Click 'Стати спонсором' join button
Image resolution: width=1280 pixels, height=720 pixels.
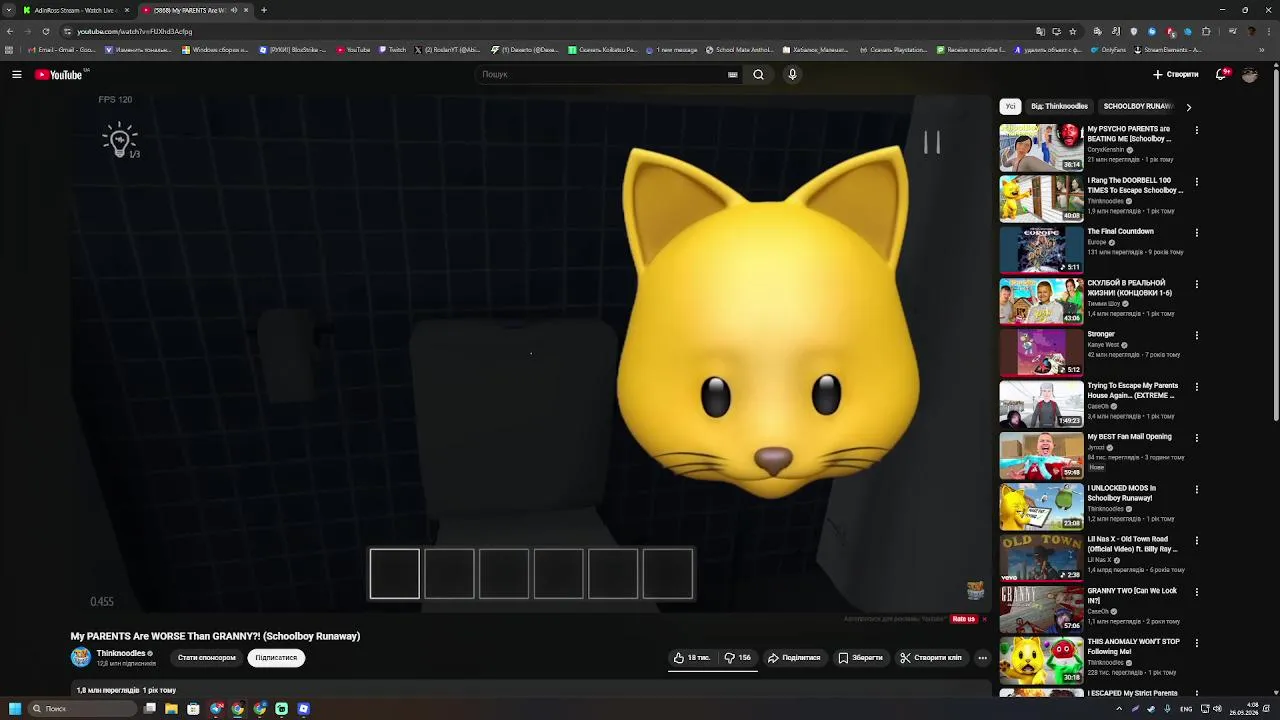coord(207,658)
